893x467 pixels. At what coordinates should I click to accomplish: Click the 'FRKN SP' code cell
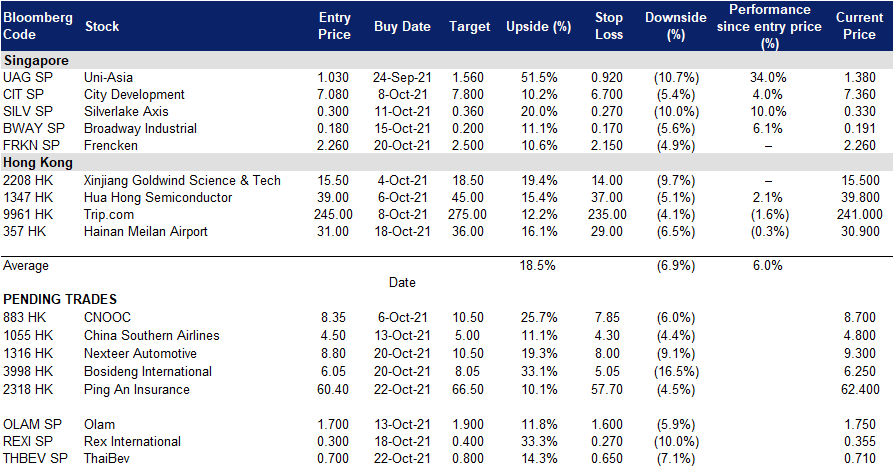pyautogui.click(x=31, y=146)
